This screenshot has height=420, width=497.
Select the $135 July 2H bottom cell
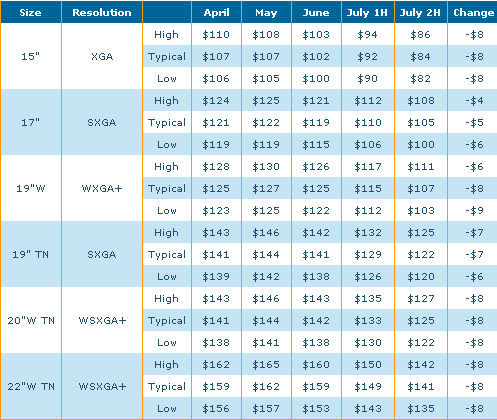(421, 408)
